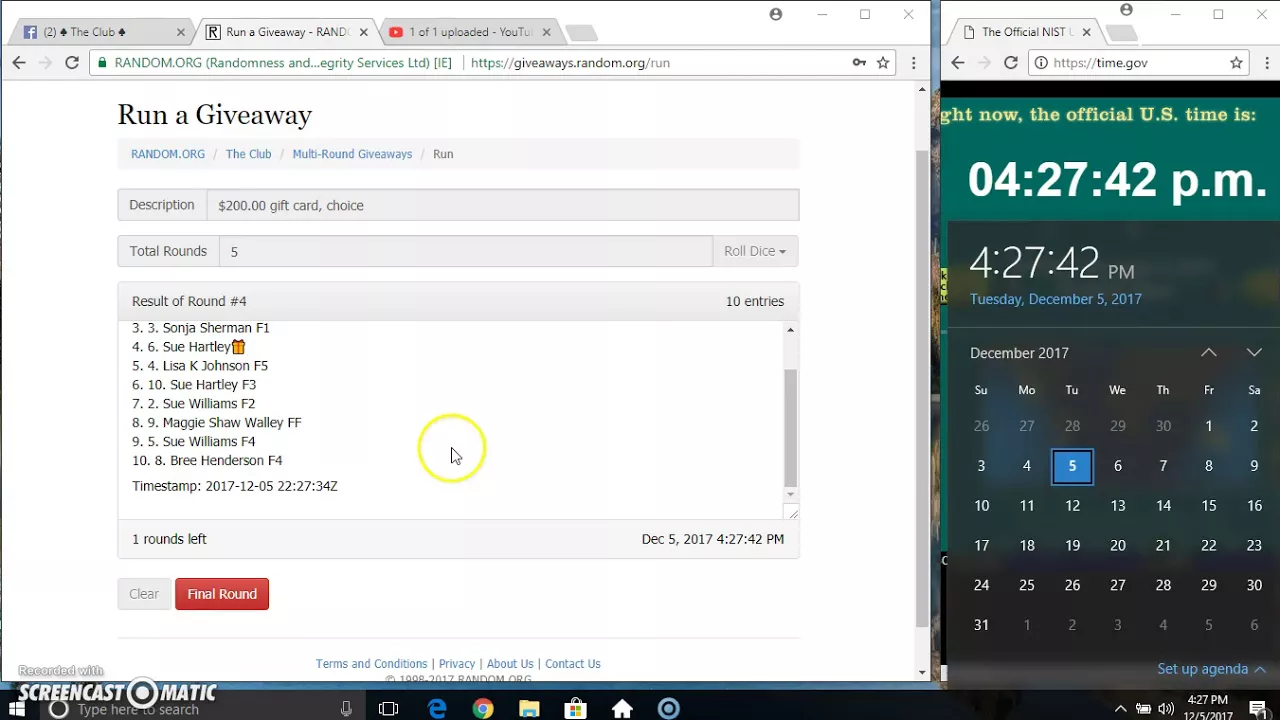Switch to the '1 of 1 uploaded - YouTube' tab
This screenshot has height=720, width=1280.
(470, 32)
